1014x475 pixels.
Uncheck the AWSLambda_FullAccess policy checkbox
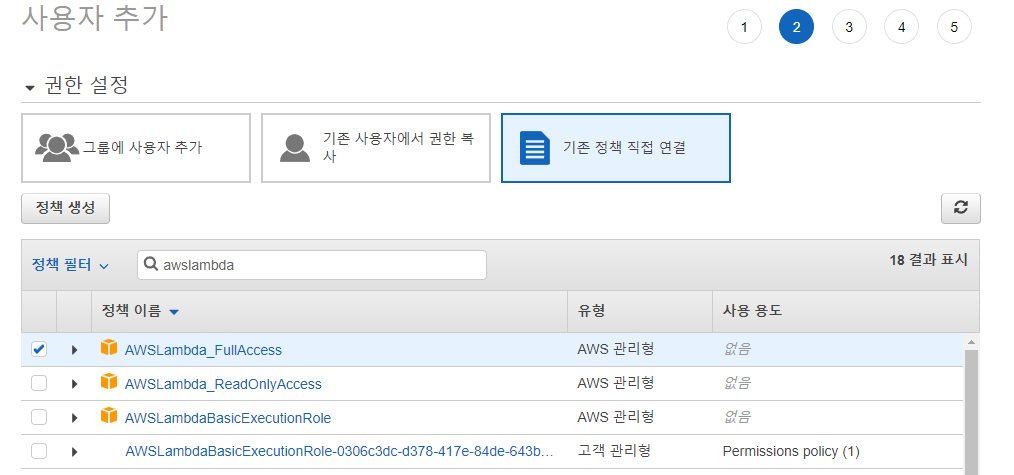tap(39, 350)
